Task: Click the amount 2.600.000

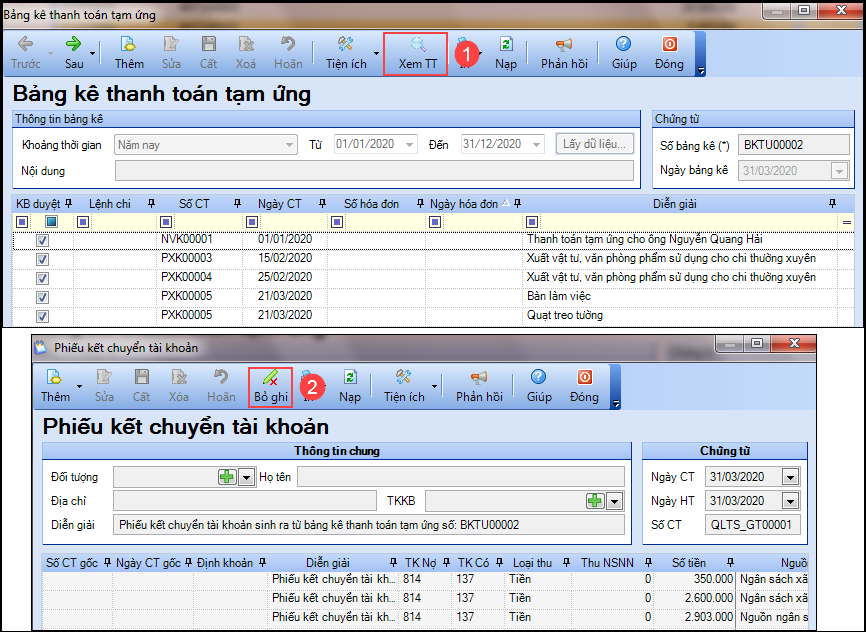Action: coord(709,598)
